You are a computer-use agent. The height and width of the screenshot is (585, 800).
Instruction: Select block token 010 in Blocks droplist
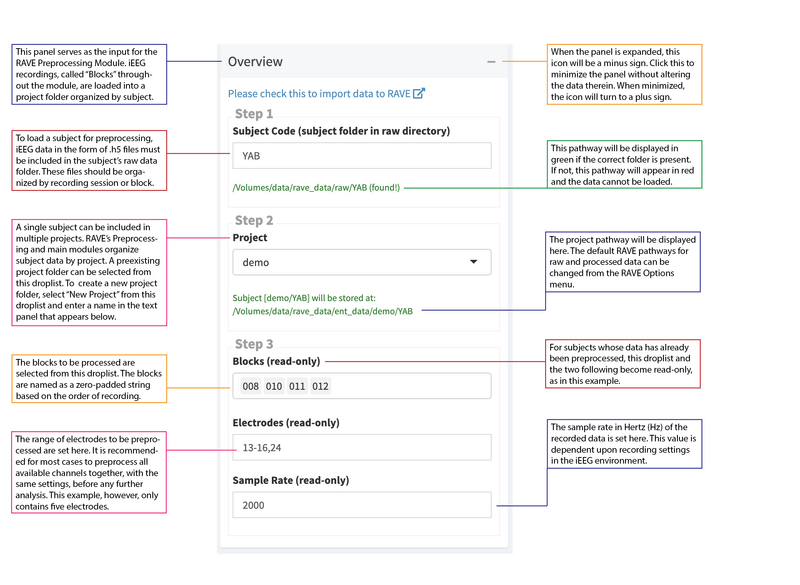pyautogui.click(x=274, y=385)
